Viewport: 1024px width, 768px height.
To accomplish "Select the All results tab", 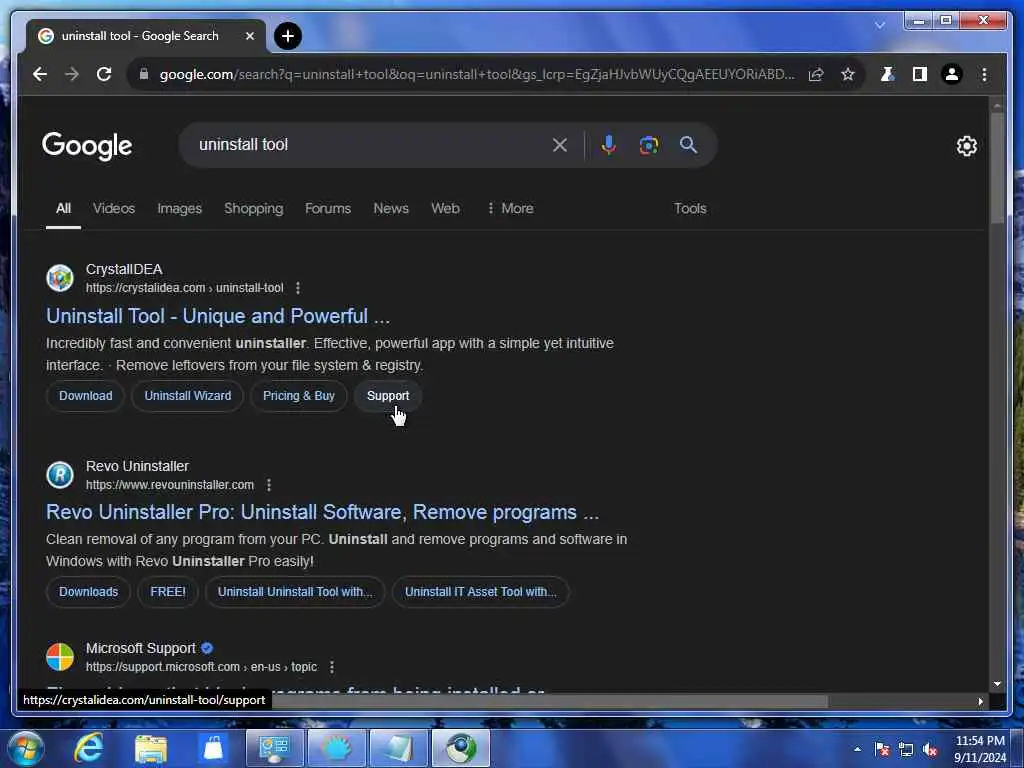I will coord(63,208).
